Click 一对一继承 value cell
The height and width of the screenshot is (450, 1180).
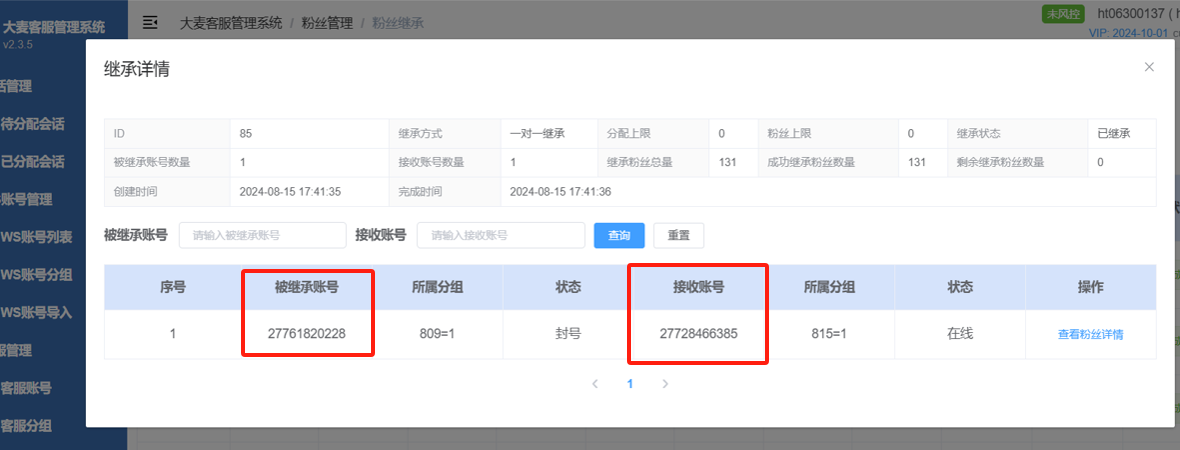click(537, 134)
